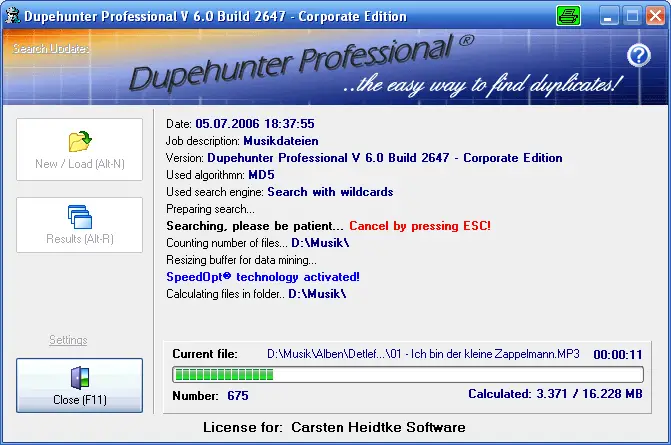
Task: Click the Preparing search... line
Action: (x=210, y=209)
